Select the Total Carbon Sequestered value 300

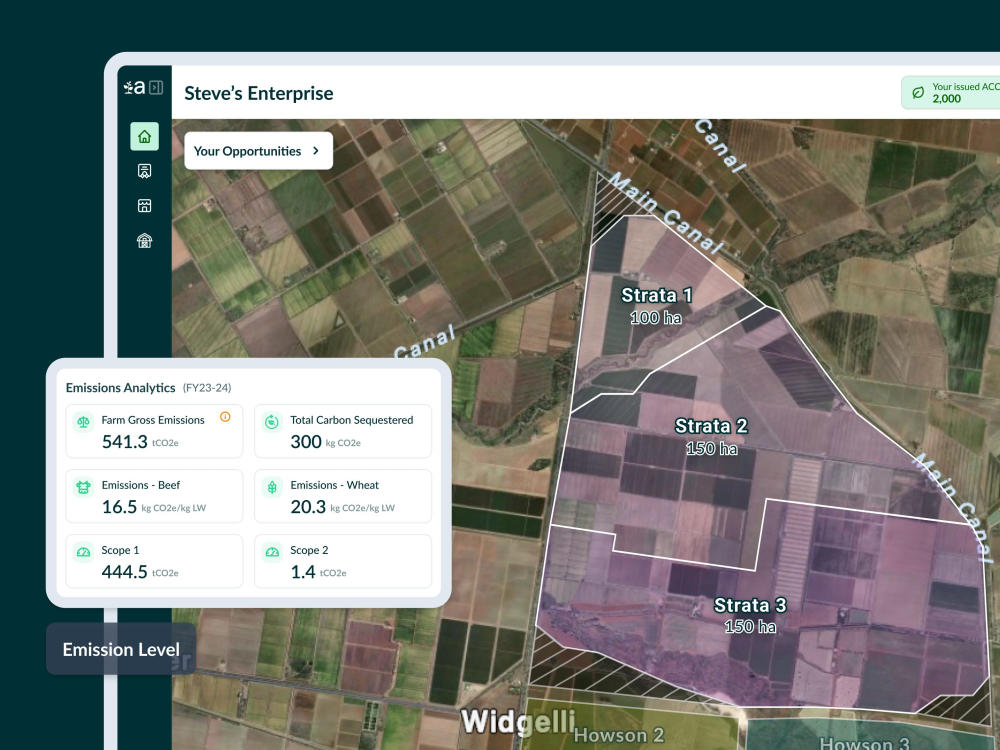pyautogui.click(x=306, y=442)
